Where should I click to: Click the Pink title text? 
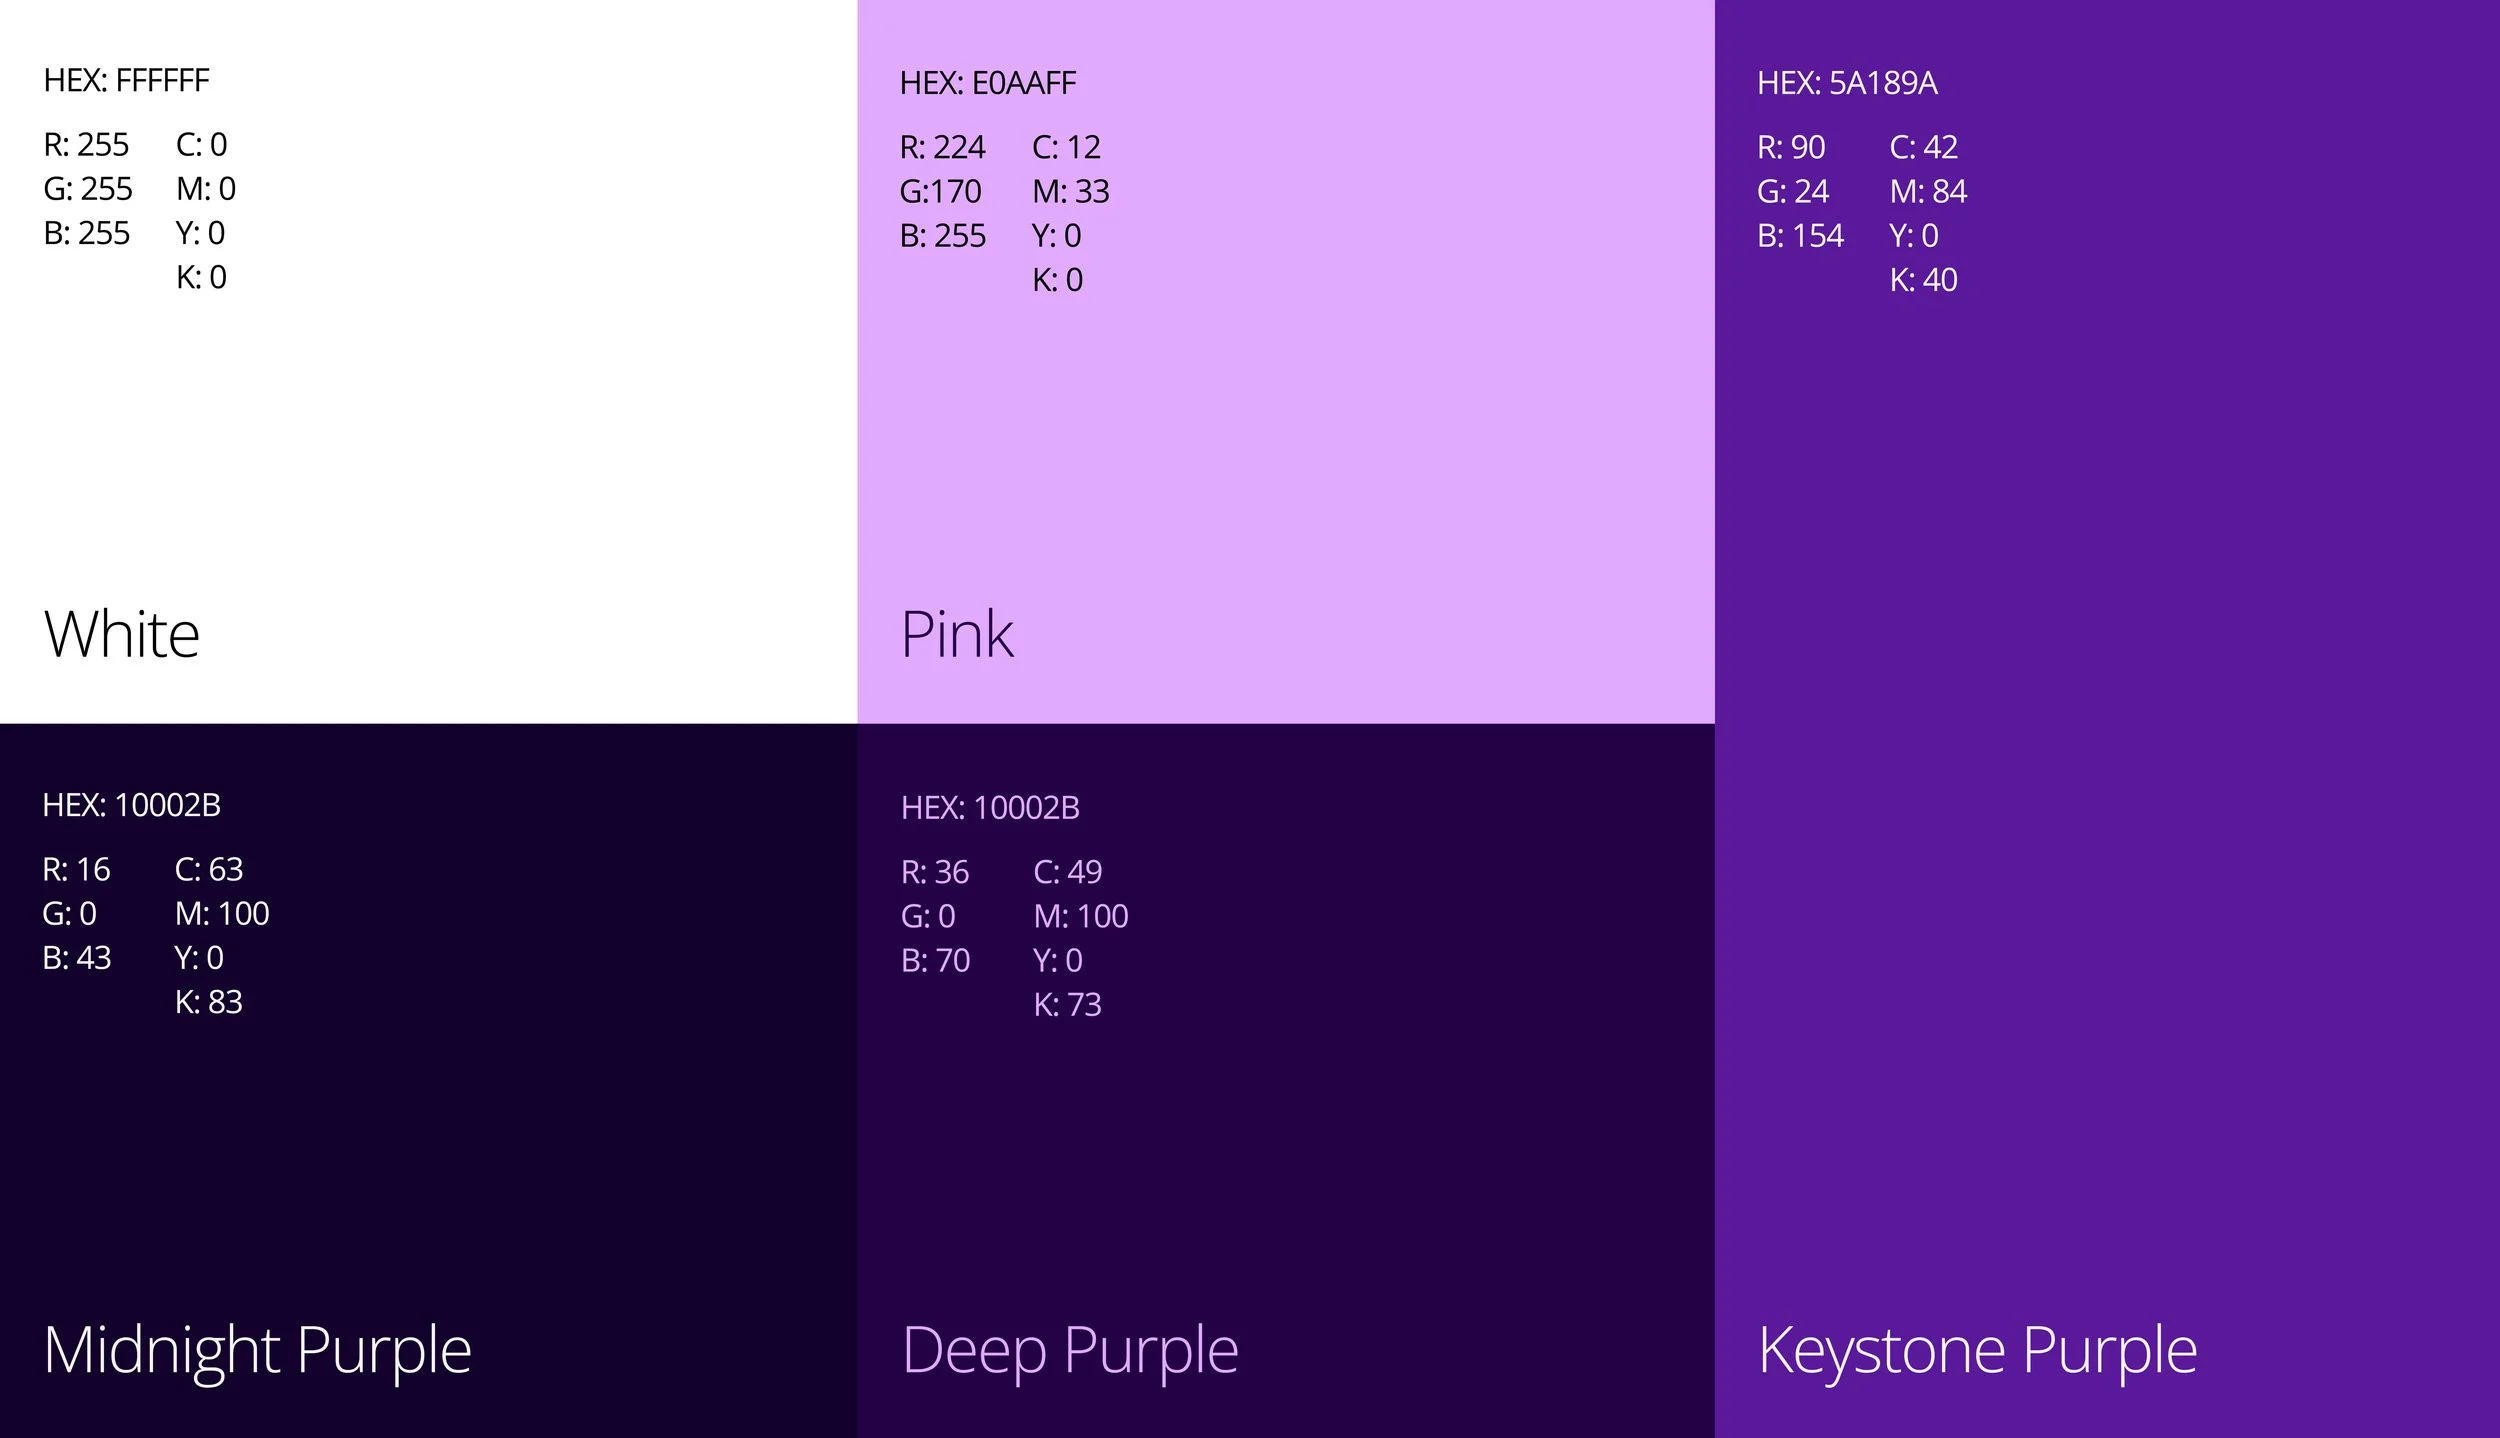coord(957,634)
